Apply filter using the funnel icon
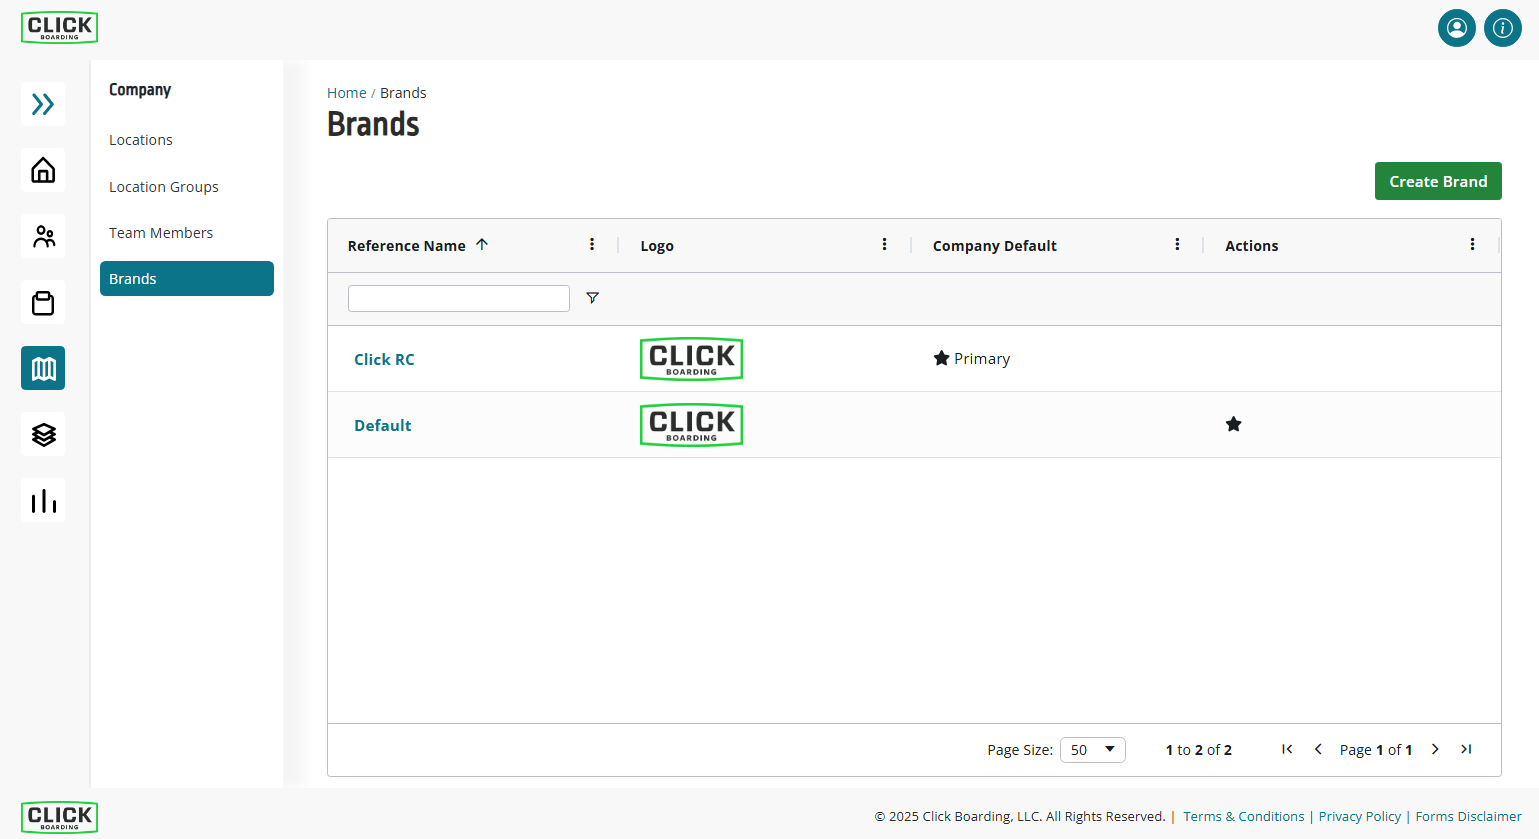1539x839 pixels. coord(592,297)
